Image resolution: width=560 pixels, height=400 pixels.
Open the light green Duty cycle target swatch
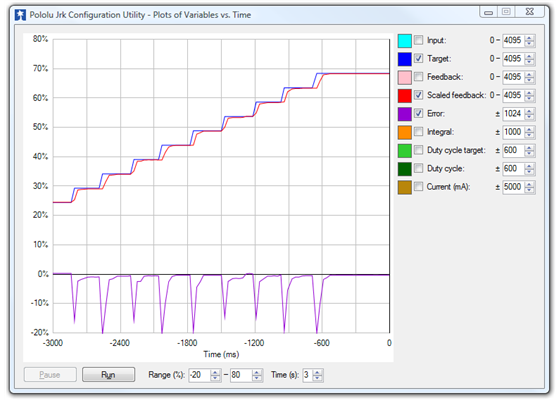tap(405, 150)
